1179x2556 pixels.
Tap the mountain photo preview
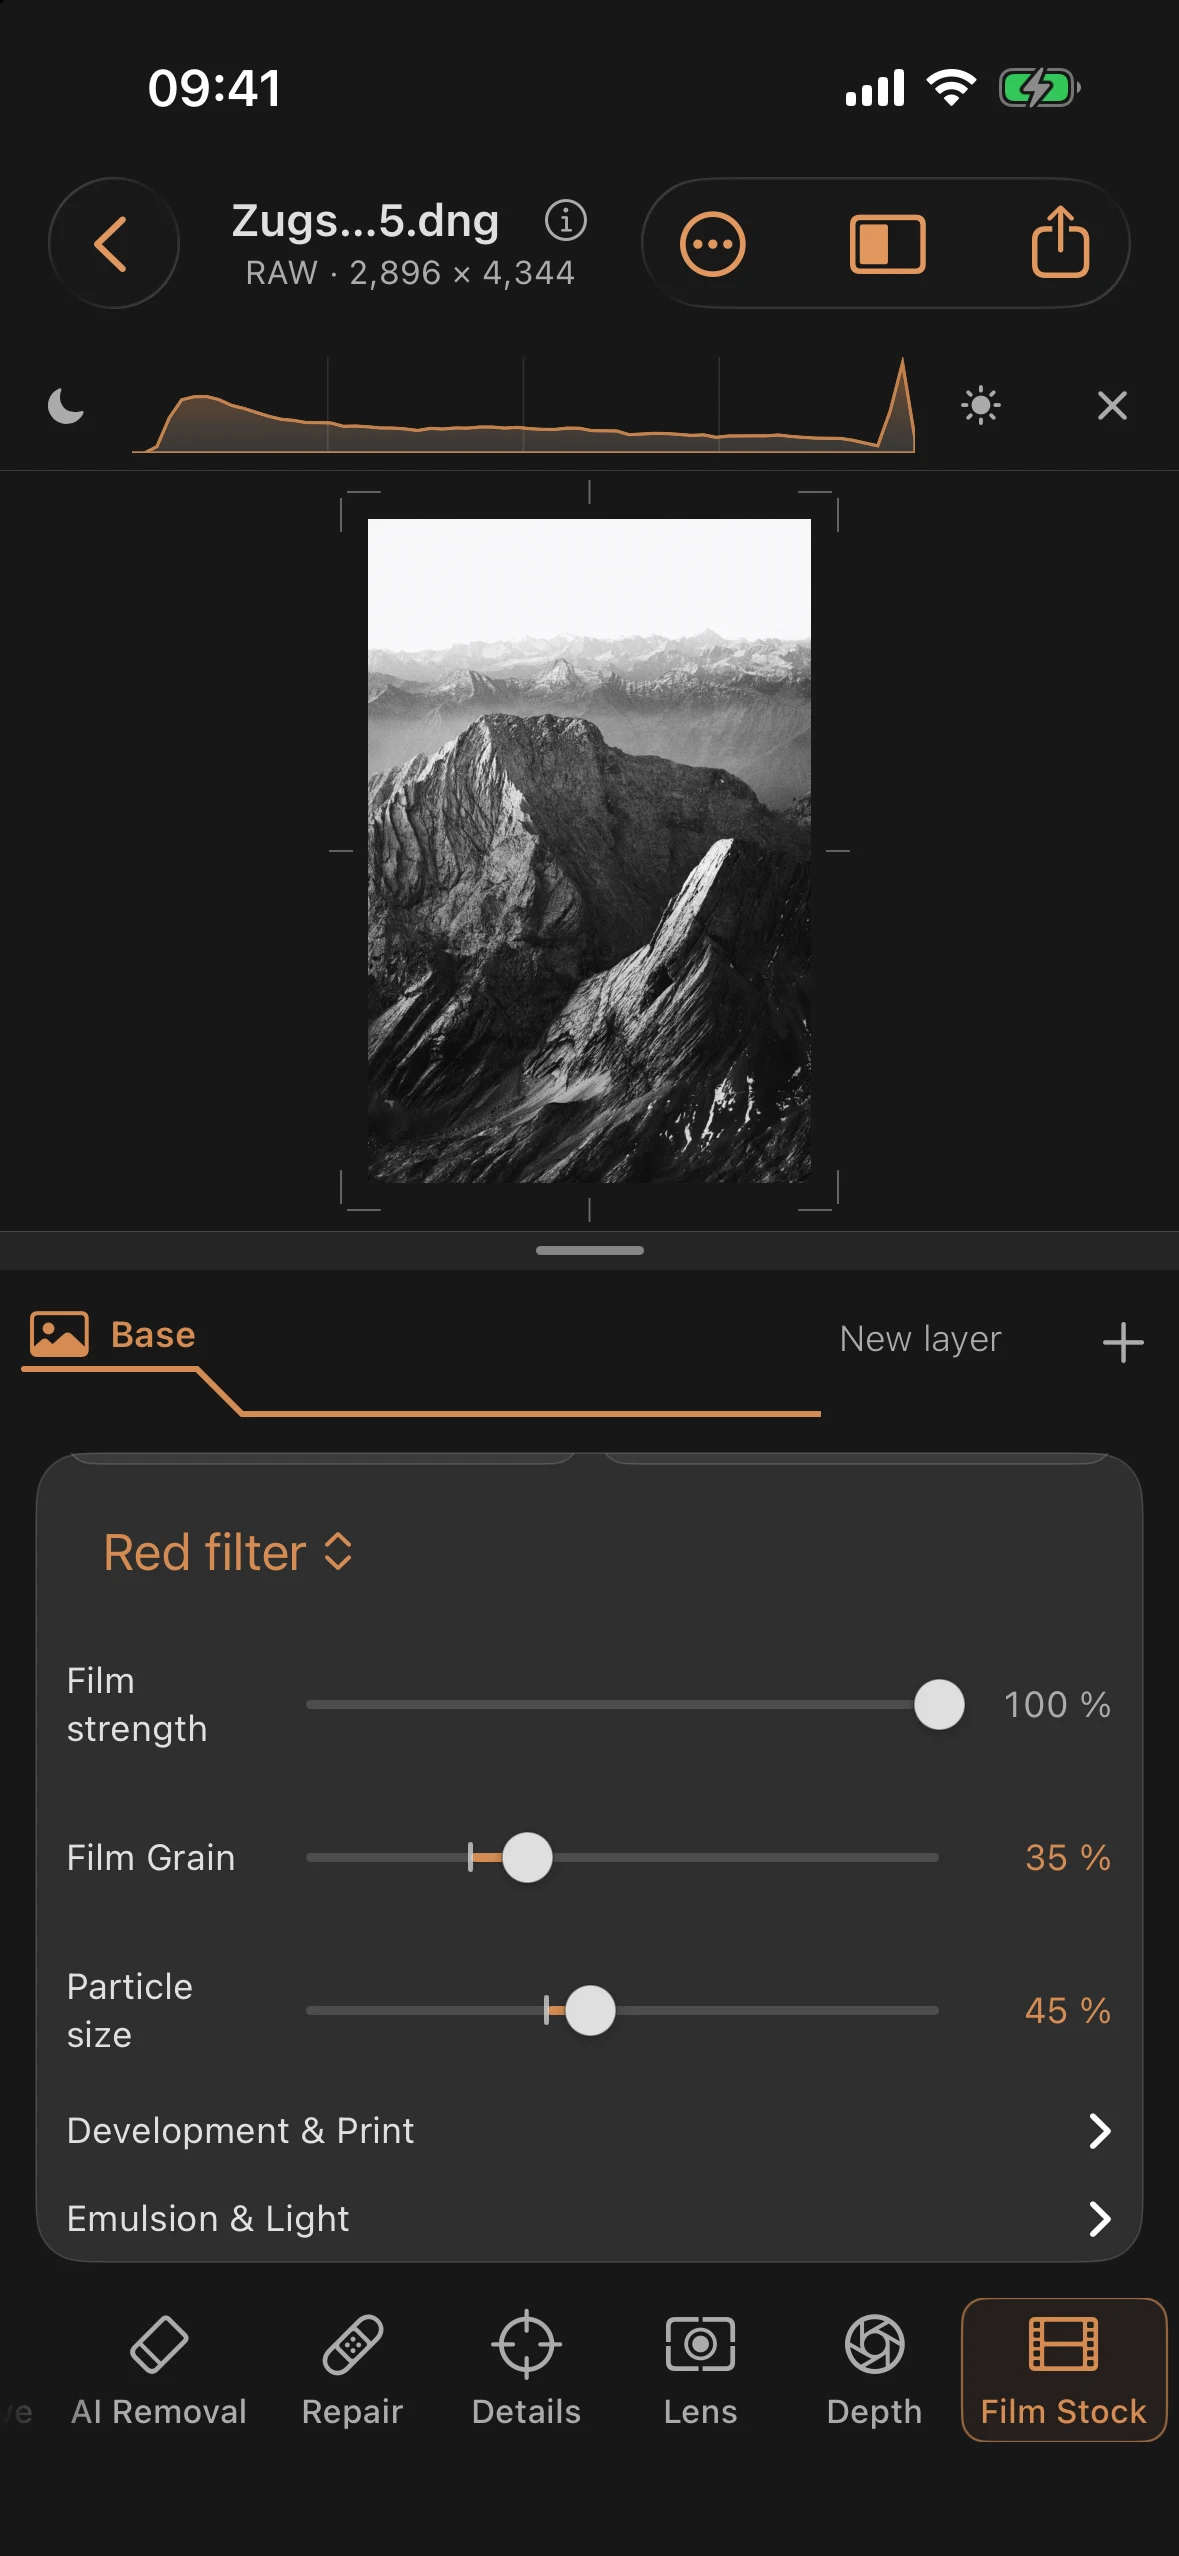click(x=589, y=850)
